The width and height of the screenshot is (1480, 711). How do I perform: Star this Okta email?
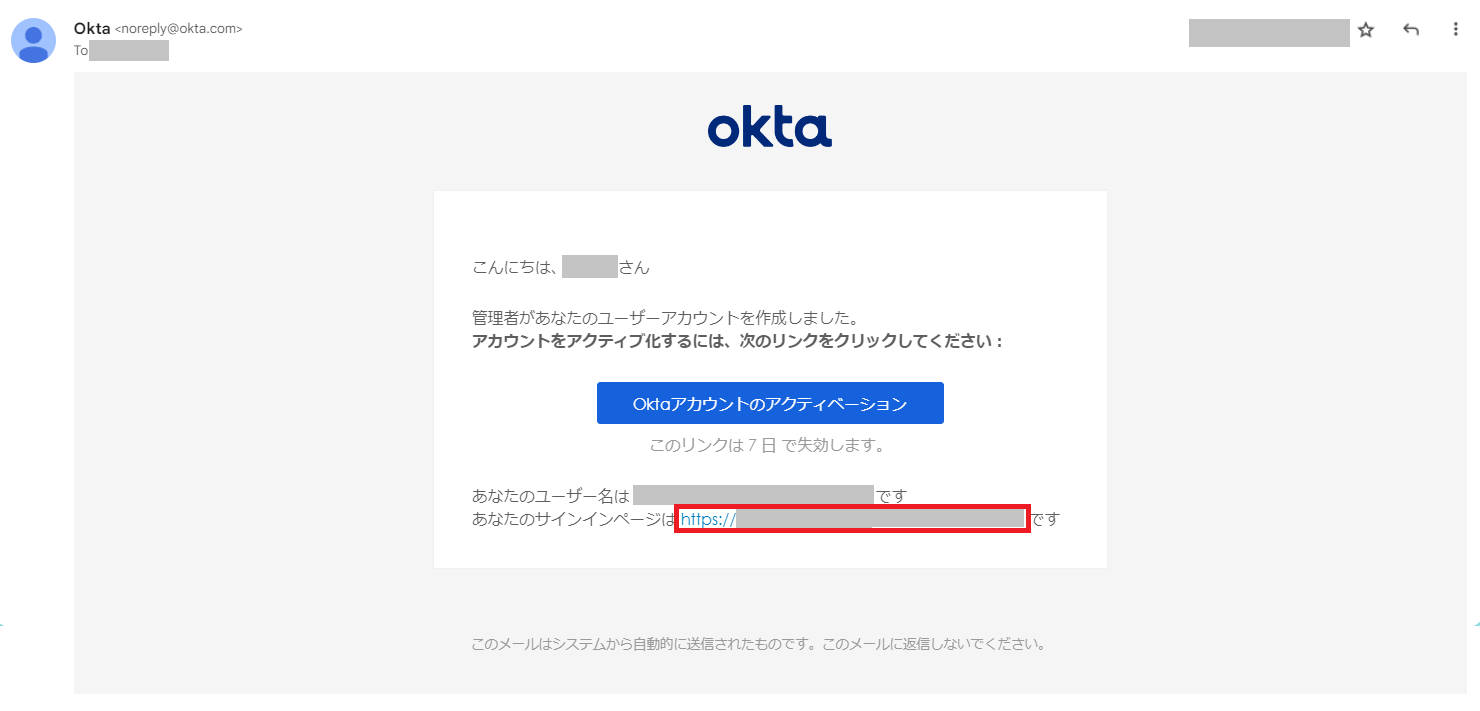1366,30
